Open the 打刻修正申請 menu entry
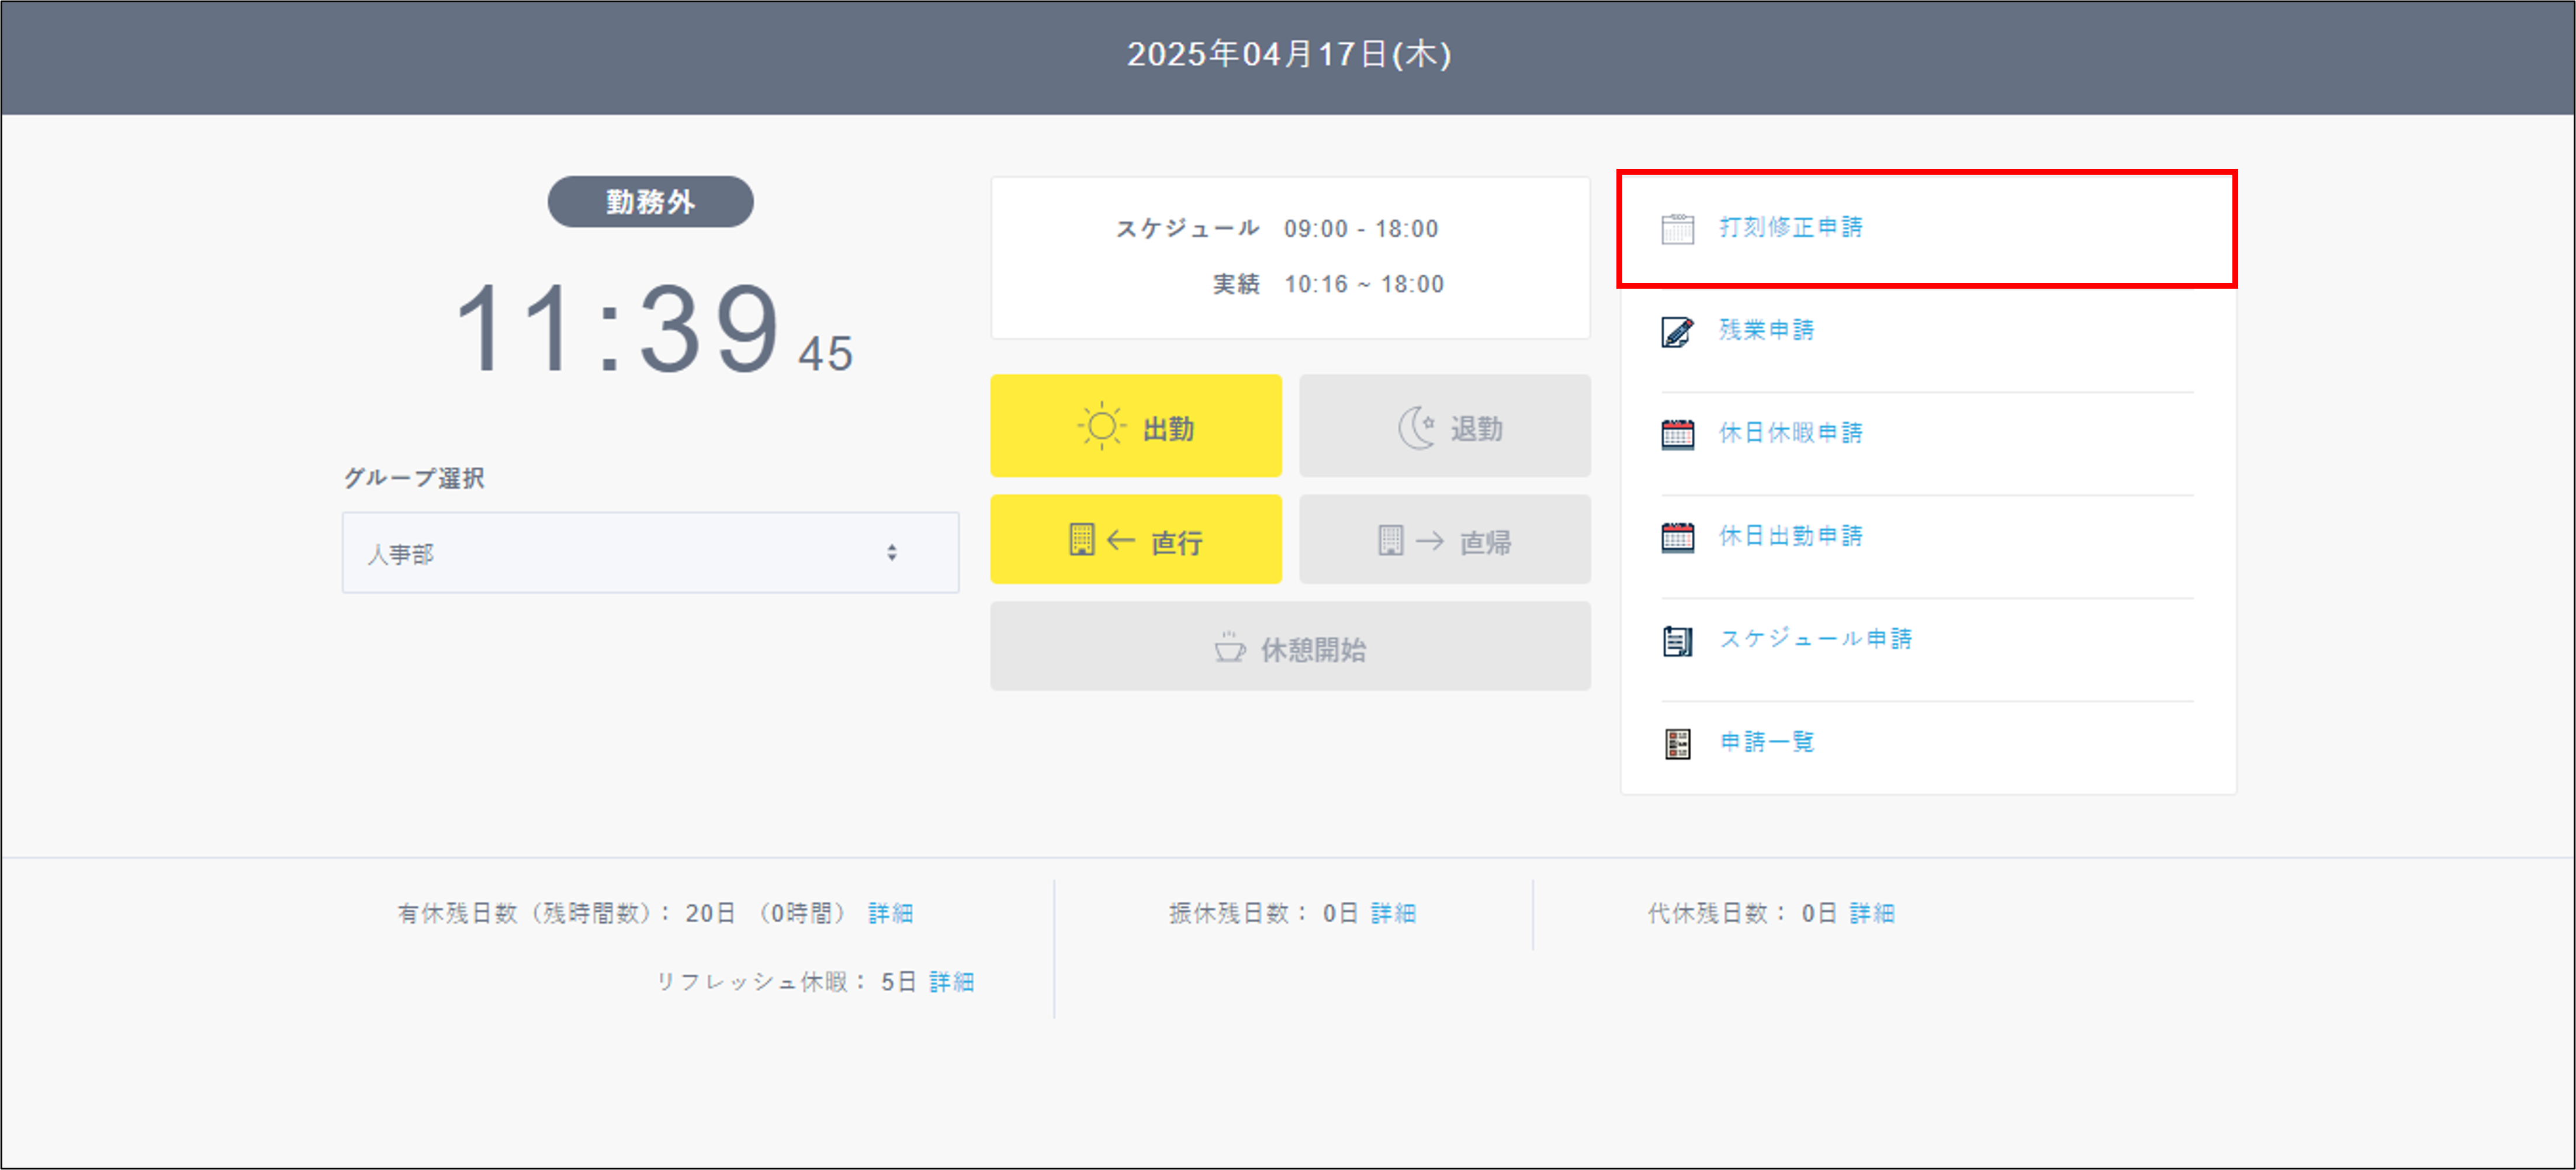This screenshot has width=2576, height=1170. tap(1789, 228)
